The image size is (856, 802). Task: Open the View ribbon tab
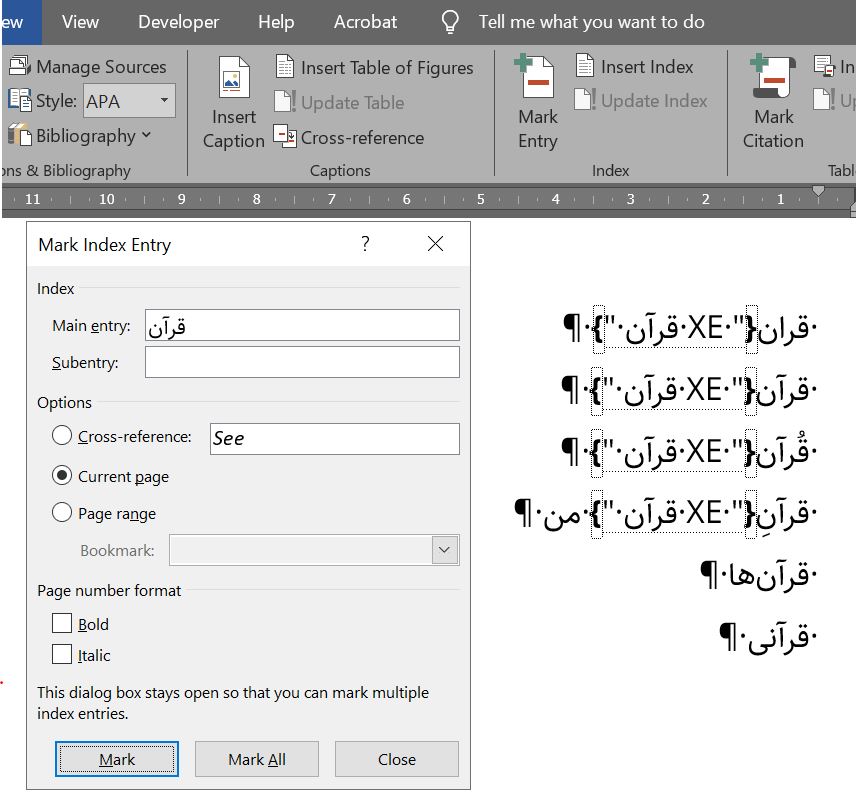(x=80, y=22)
